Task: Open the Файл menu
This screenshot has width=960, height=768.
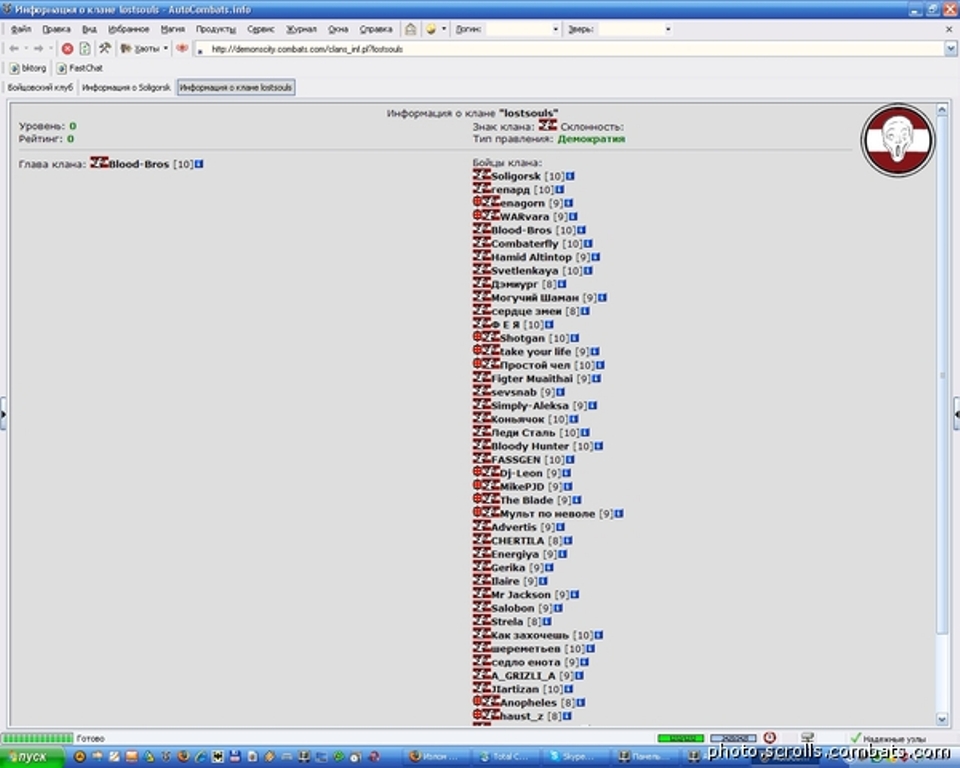Action: (x=21, y=29)
